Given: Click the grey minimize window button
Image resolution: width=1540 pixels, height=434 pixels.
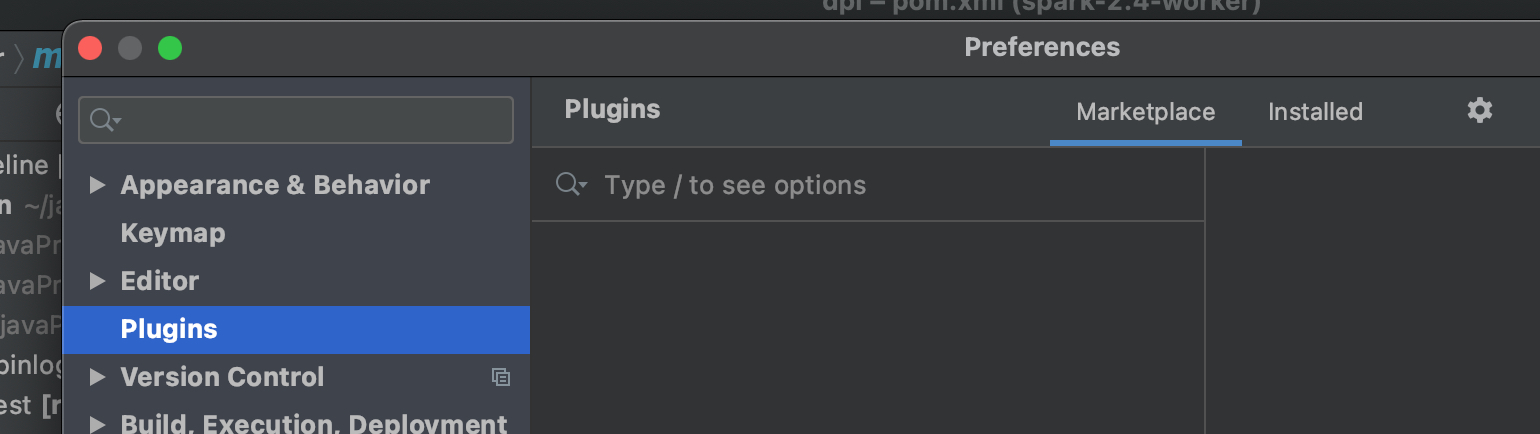Looking at the screenshot, I should pos(130,48).
